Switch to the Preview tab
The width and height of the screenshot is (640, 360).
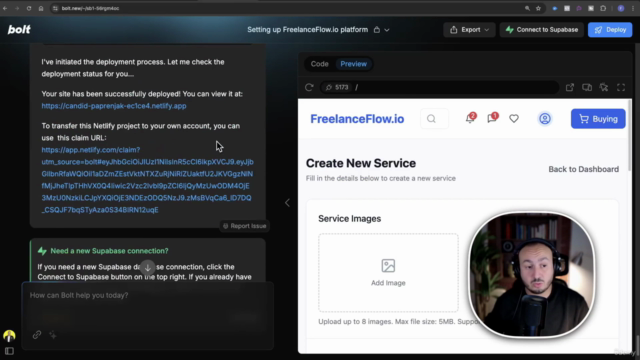(x=353, y=64)
